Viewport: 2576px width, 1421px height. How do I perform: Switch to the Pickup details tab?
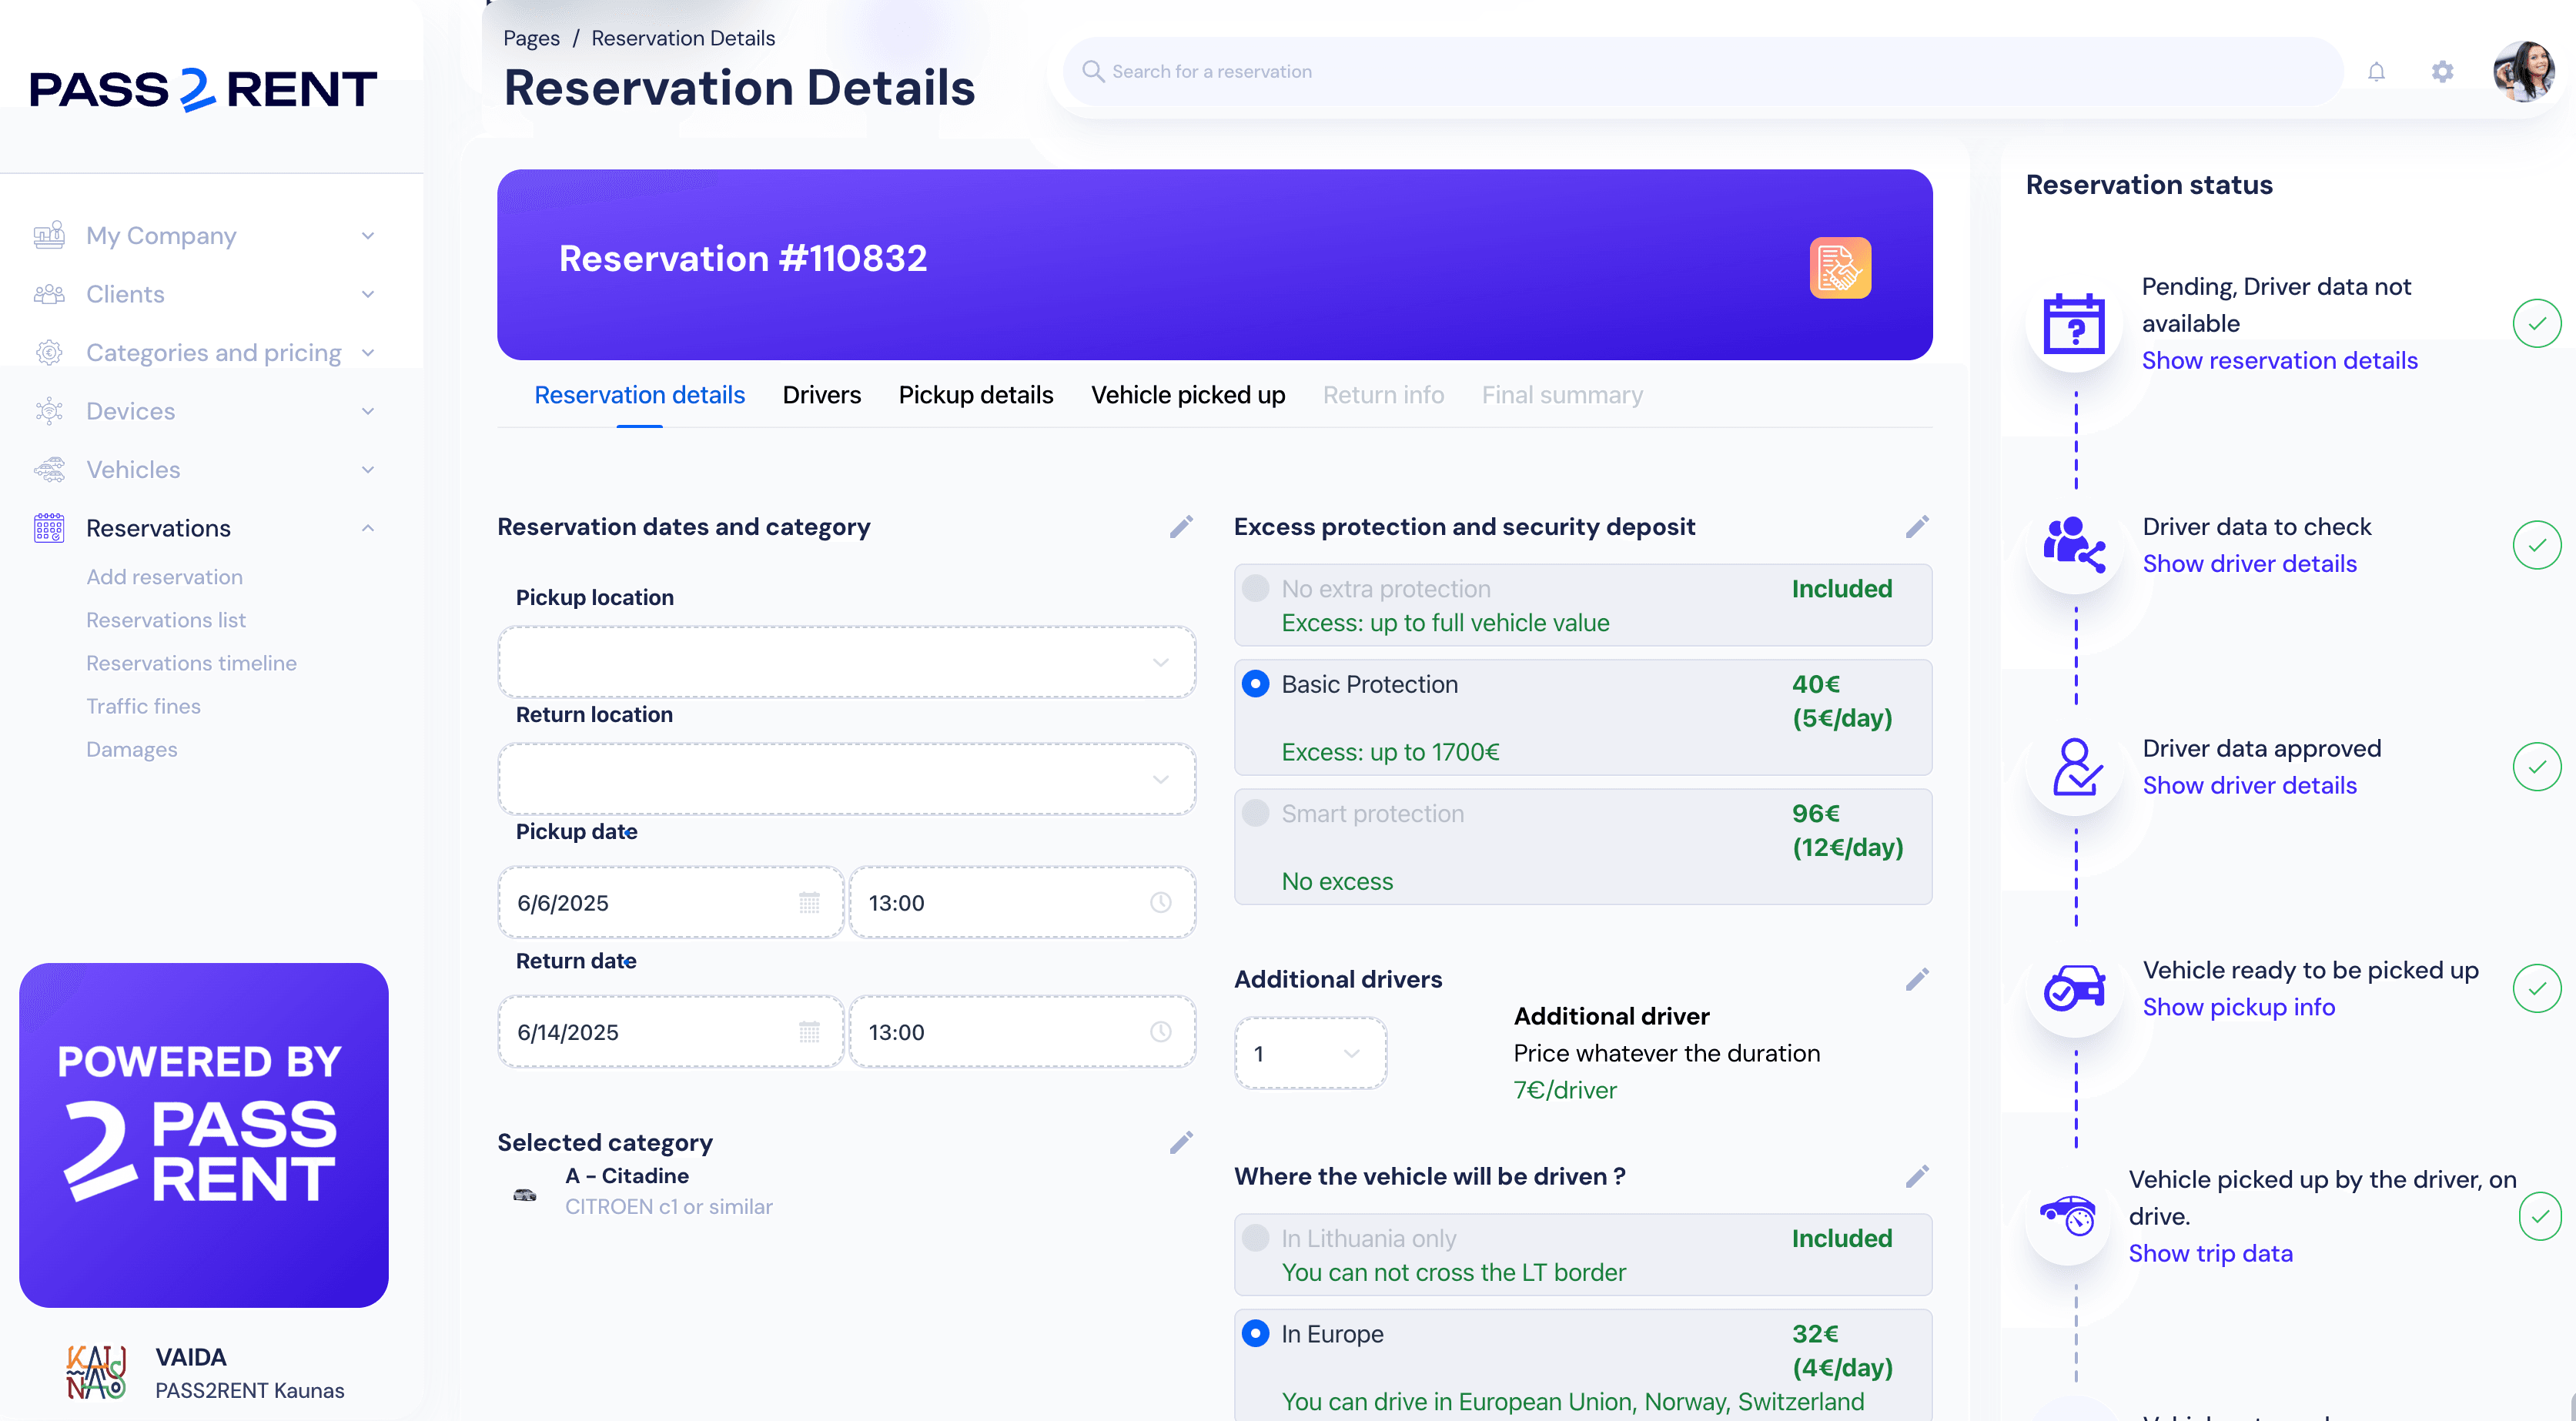pyautogui.click(x=975, y=395)
